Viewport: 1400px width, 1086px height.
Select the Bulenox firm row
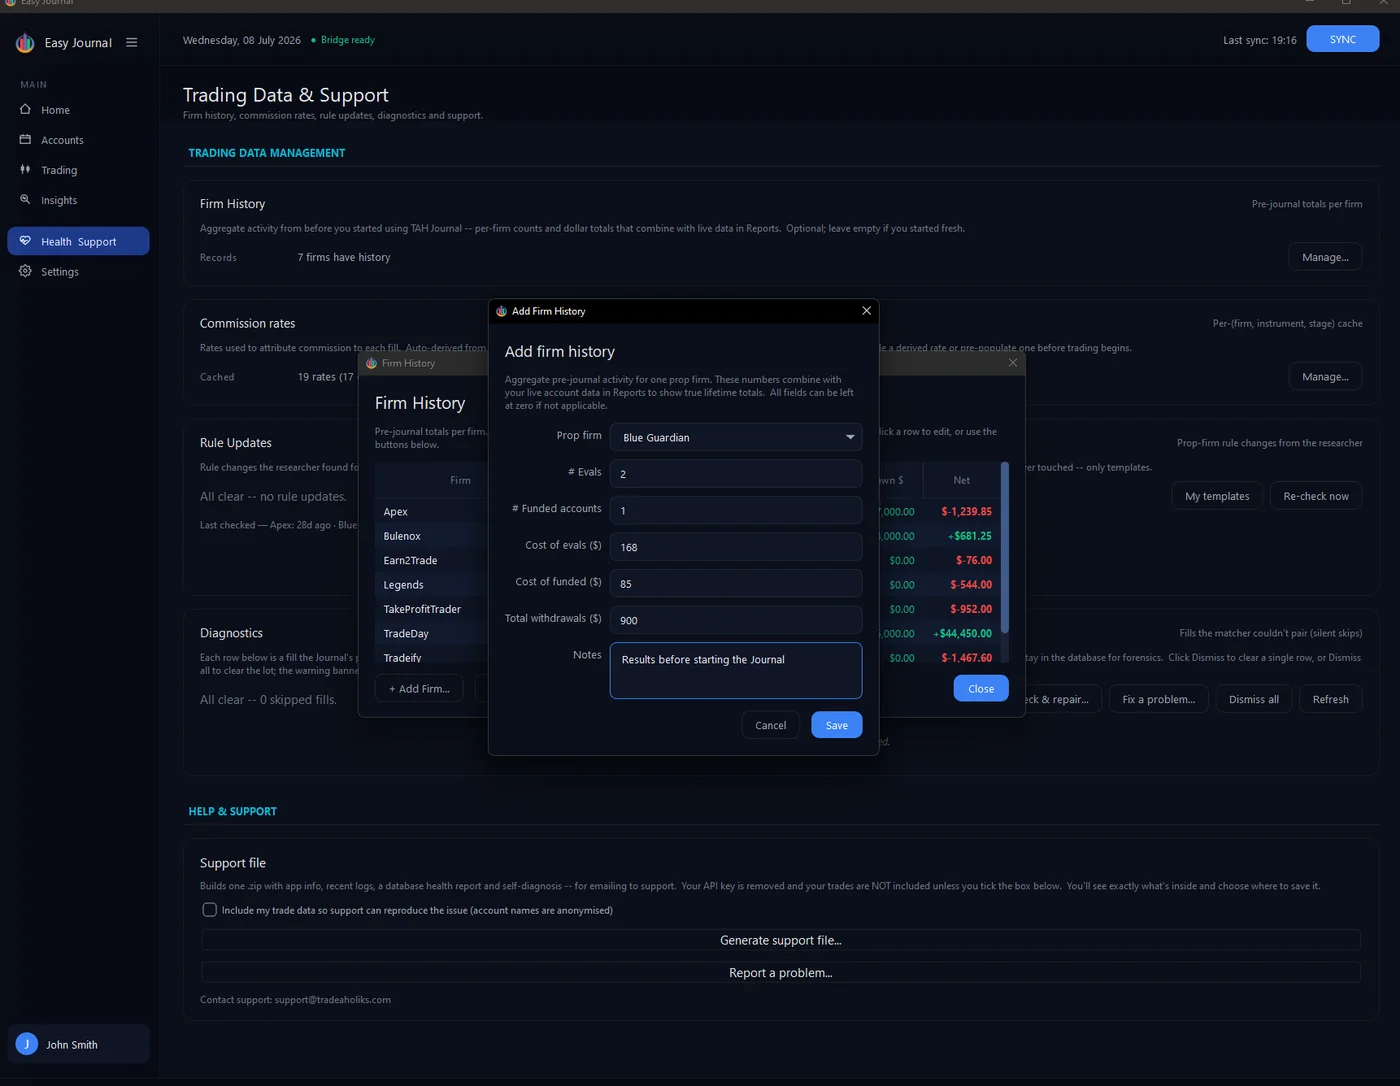(x=431, y=536)
